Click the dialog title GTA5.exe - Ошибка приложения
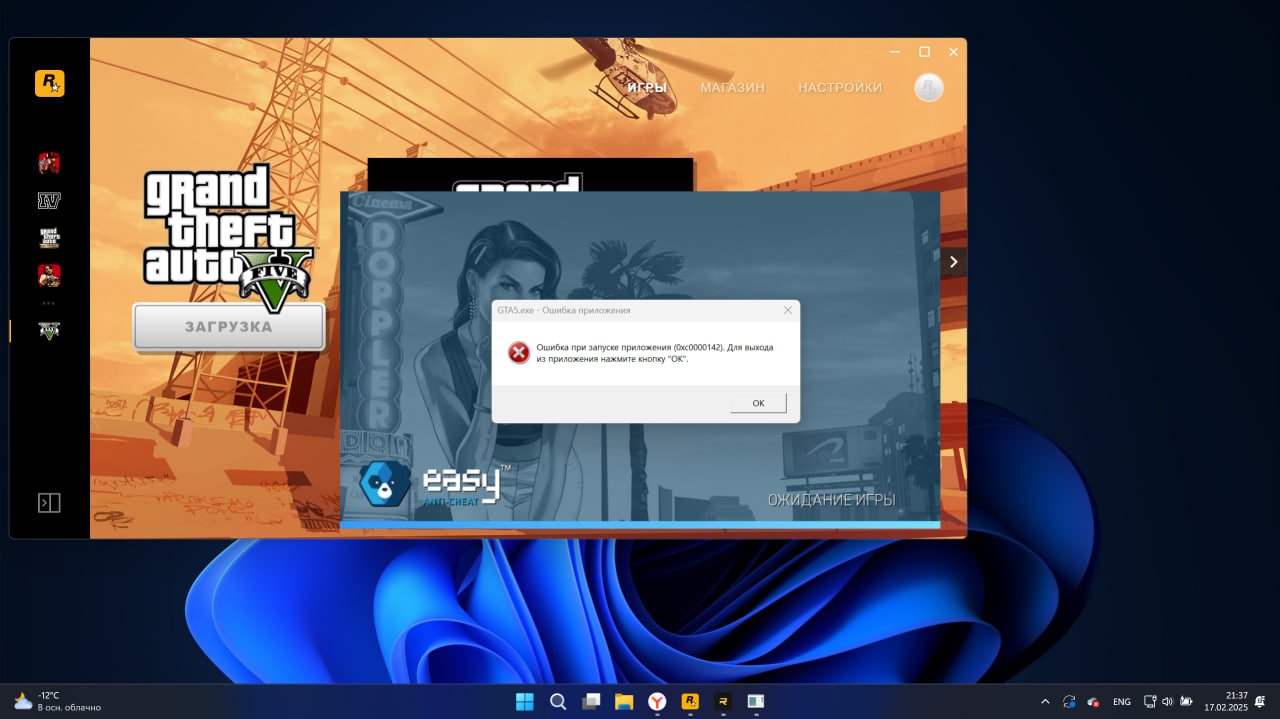The image size is (1280, 719). point(564,311)
